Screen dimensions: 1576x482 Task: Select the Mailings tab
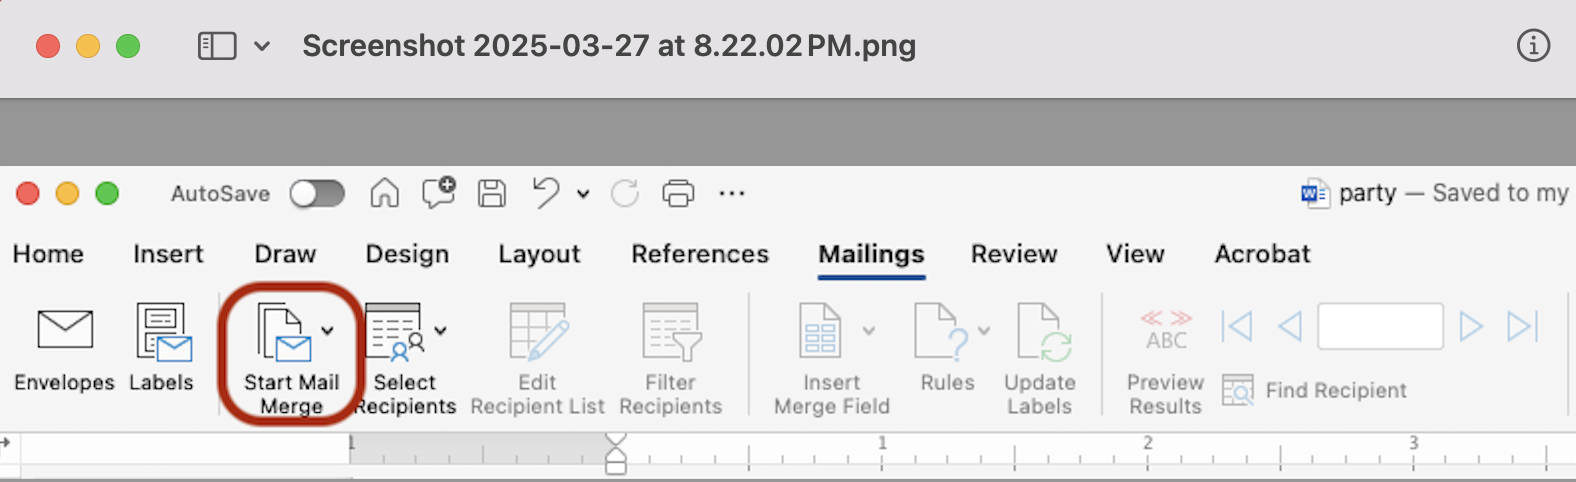871,254
